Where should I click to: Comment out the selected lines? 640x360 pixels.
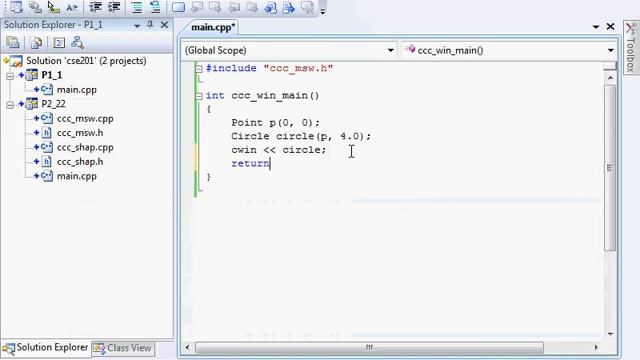(x=137, y=7)
